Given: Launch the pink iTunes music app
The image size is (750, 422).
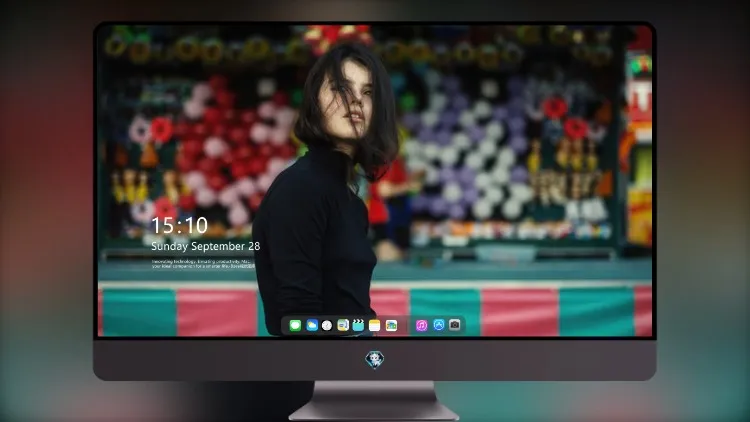Looking at the screenshot, I should click(x=421, y=325).
